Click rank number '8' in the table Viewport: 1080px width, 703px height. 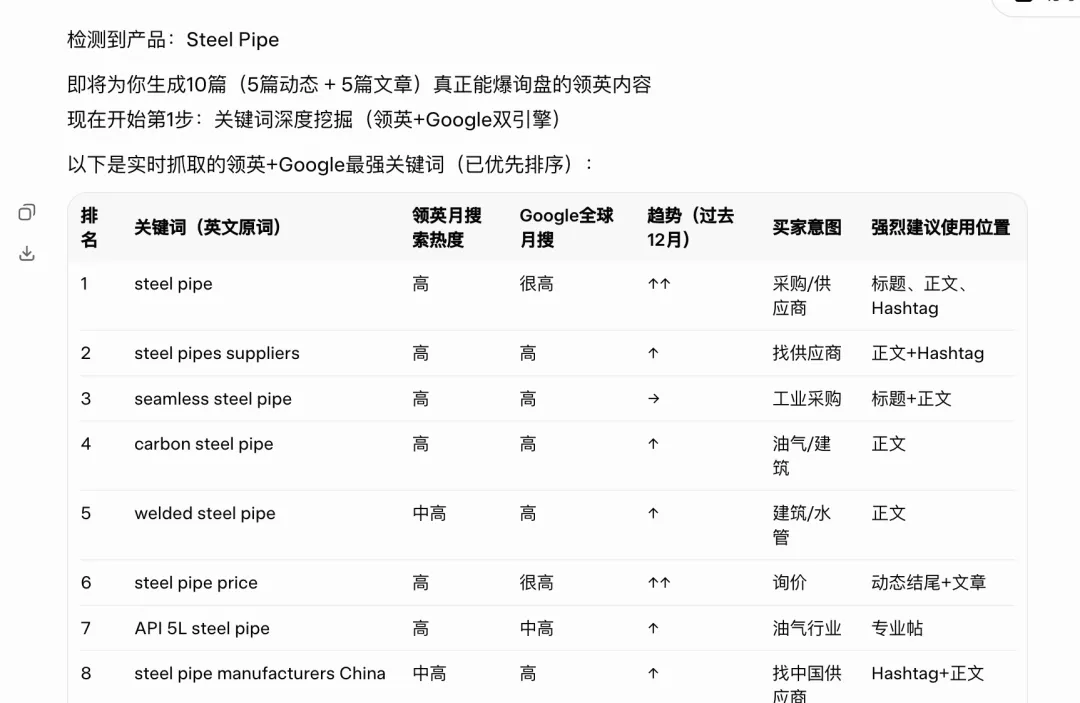(x=85, y=673)
